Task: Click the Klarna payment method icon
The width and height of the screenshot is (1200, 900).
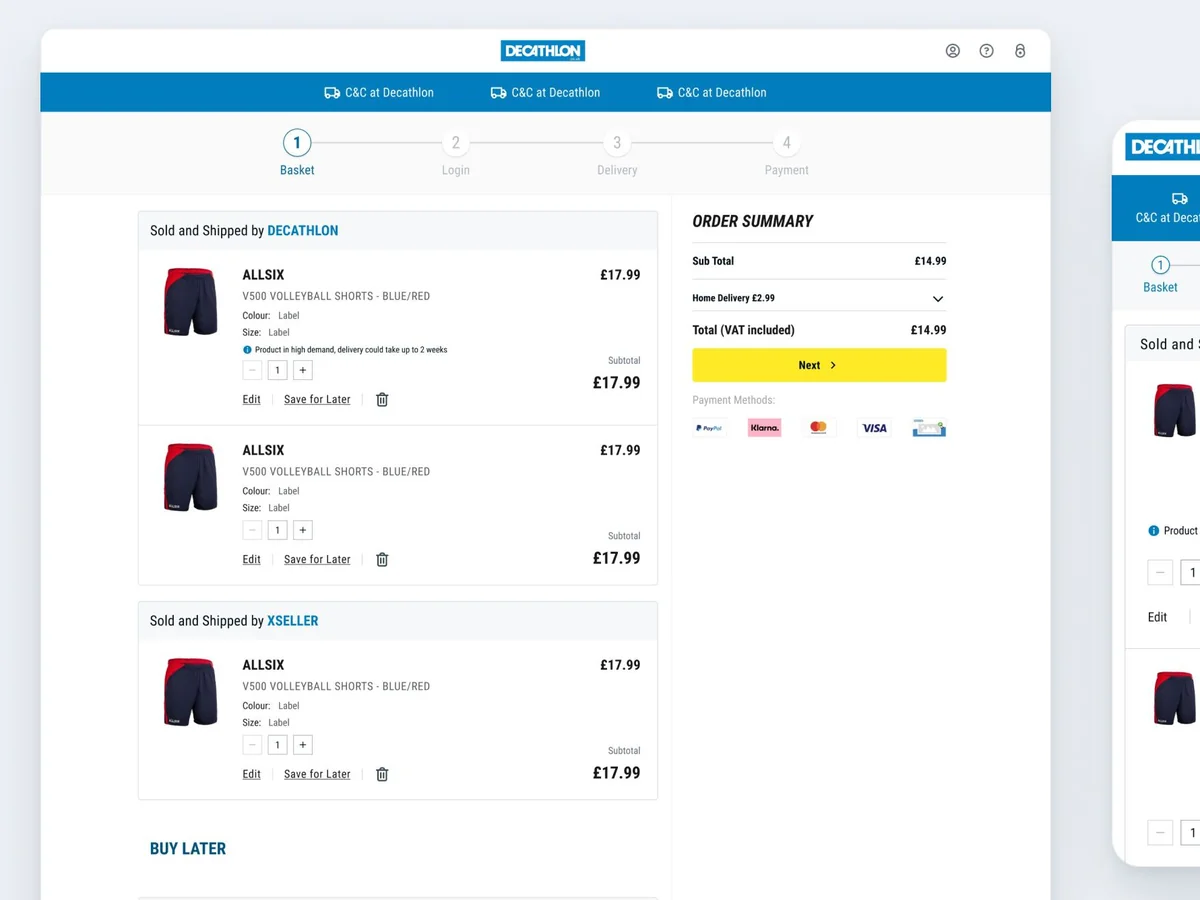Action: 764,428
